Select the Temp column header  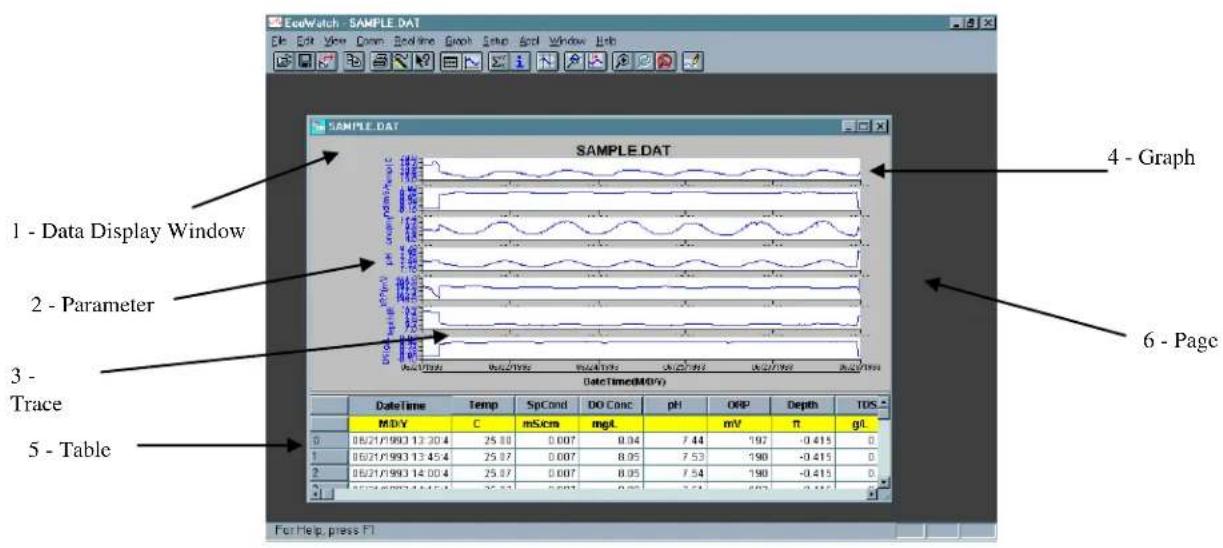coord(482,405)
